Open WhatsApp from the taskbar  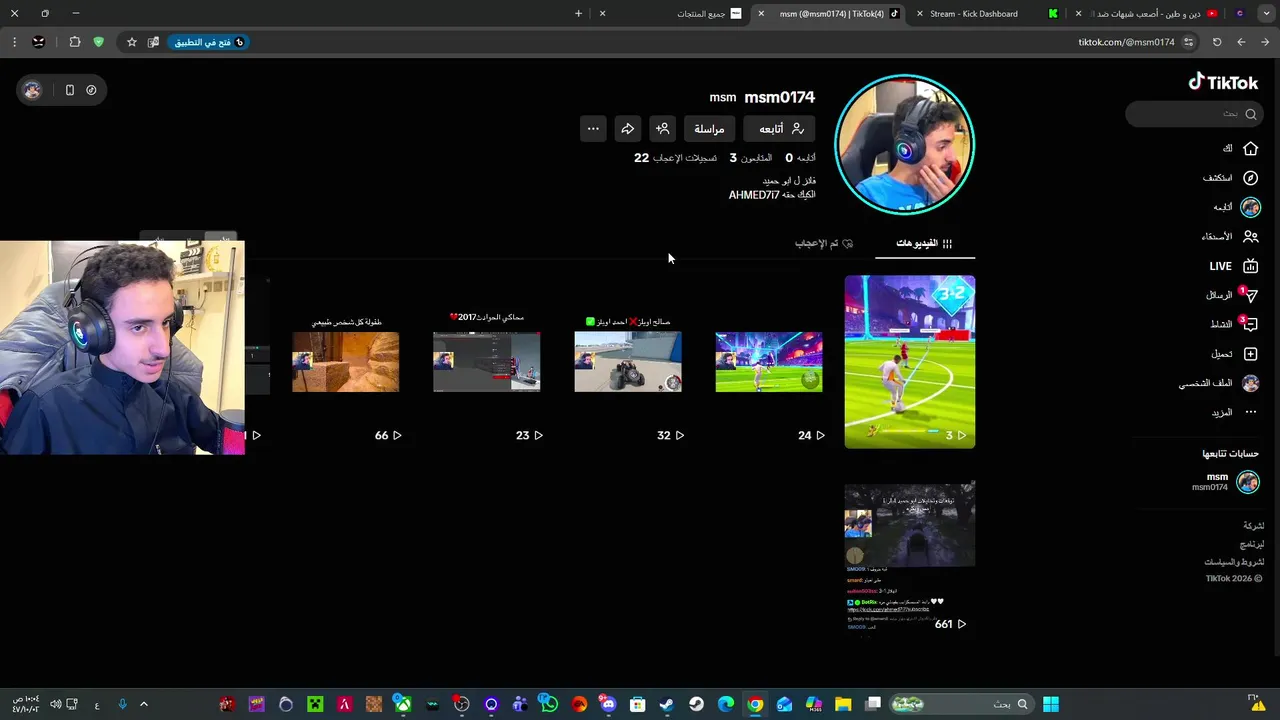point(549,705)
